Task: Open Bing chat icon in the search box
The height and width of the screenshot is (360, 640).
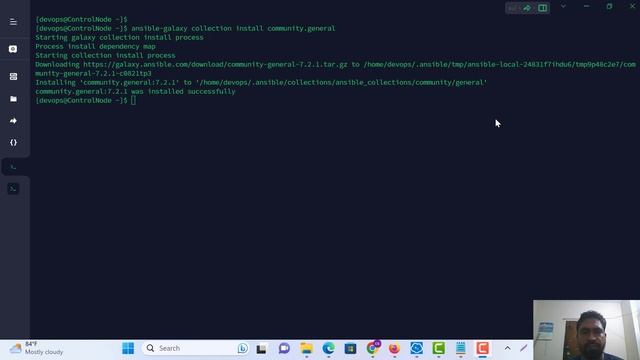Action: coord(242,348)
